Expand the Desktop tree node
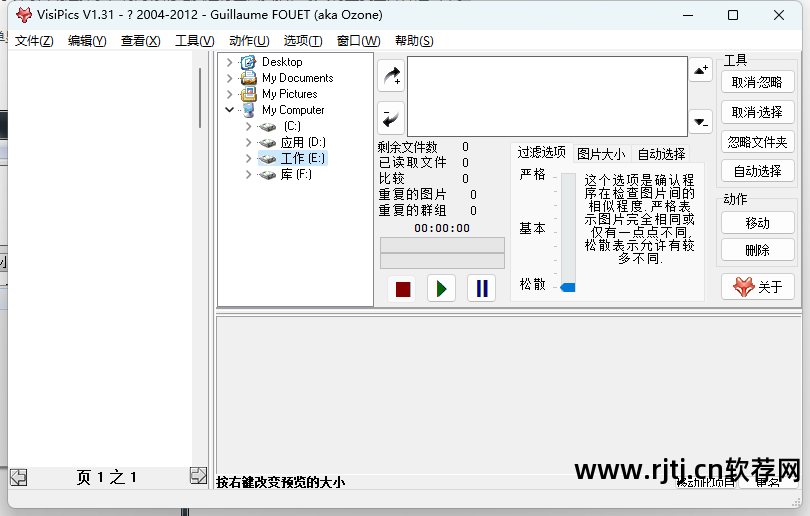 pos(229,62)
